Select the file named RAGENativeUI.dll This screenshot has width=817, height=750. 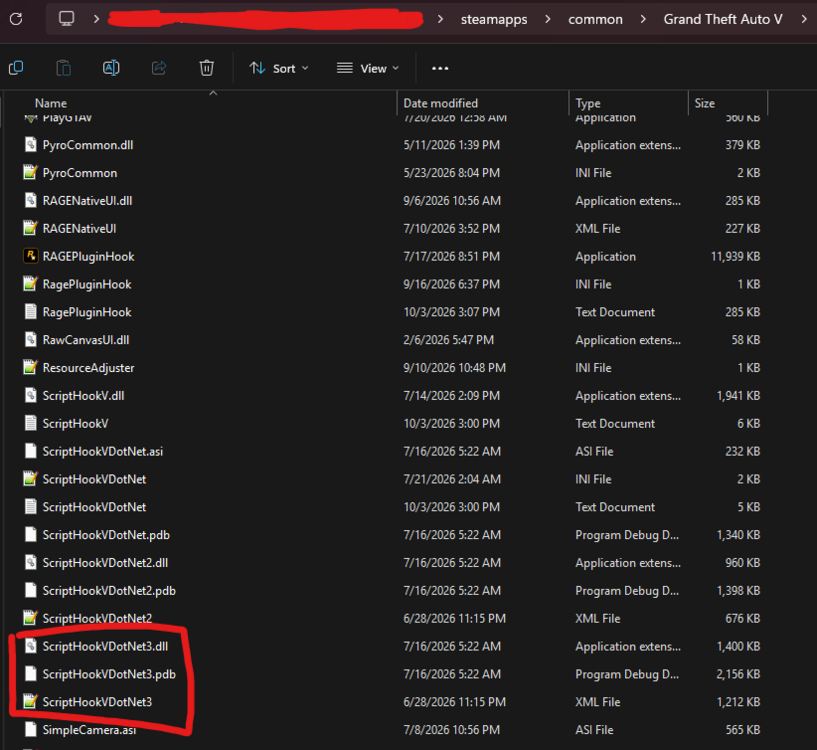tap(88, 201)
